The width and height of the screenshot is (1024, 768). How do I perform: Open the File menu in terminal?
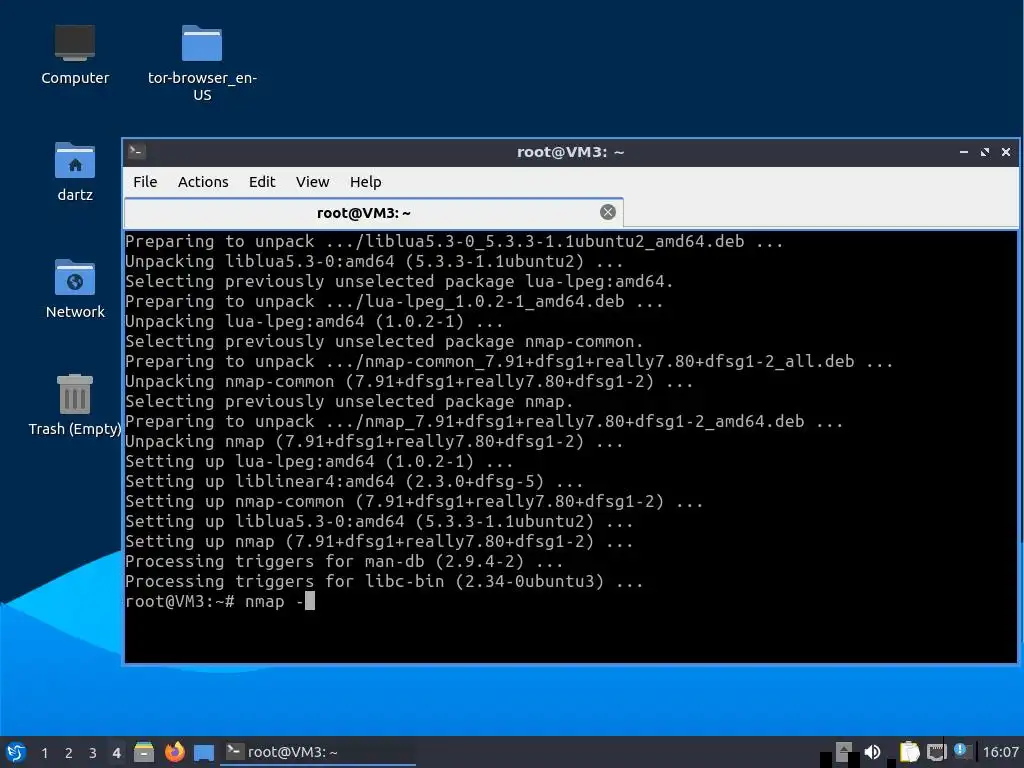pos(145,182)
